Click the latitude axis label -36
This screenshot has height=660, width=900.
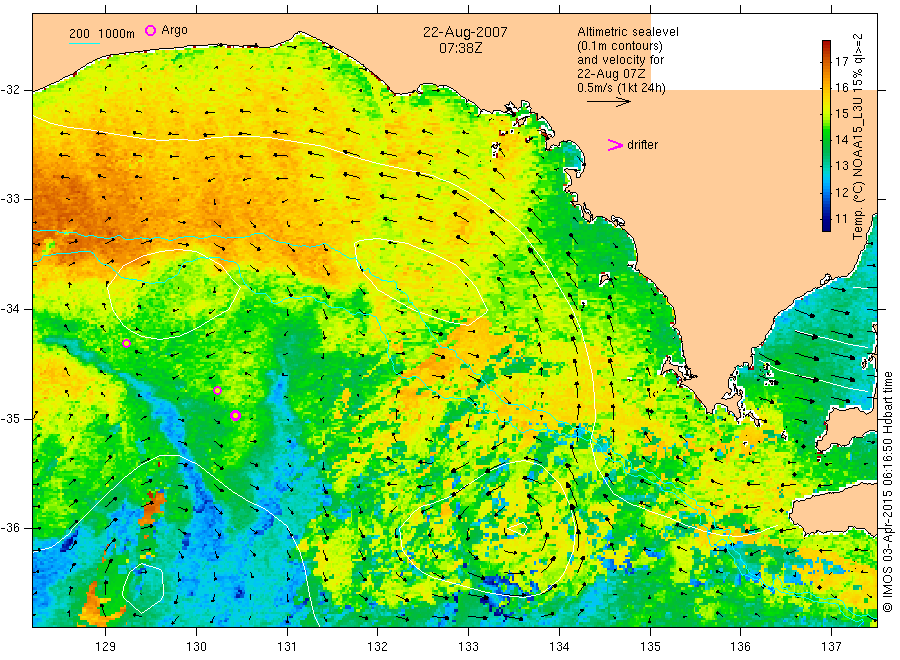pos(10,528)
